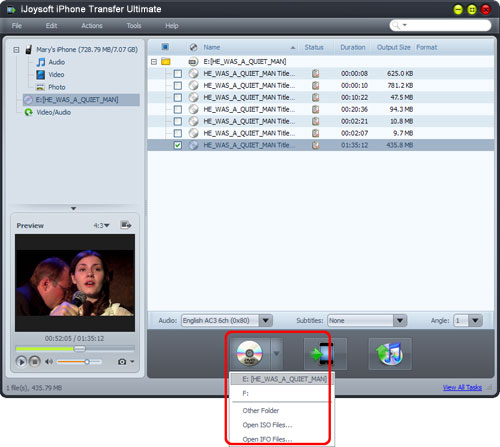Click Mary's iPhone device icon

[x=29, y=49]
